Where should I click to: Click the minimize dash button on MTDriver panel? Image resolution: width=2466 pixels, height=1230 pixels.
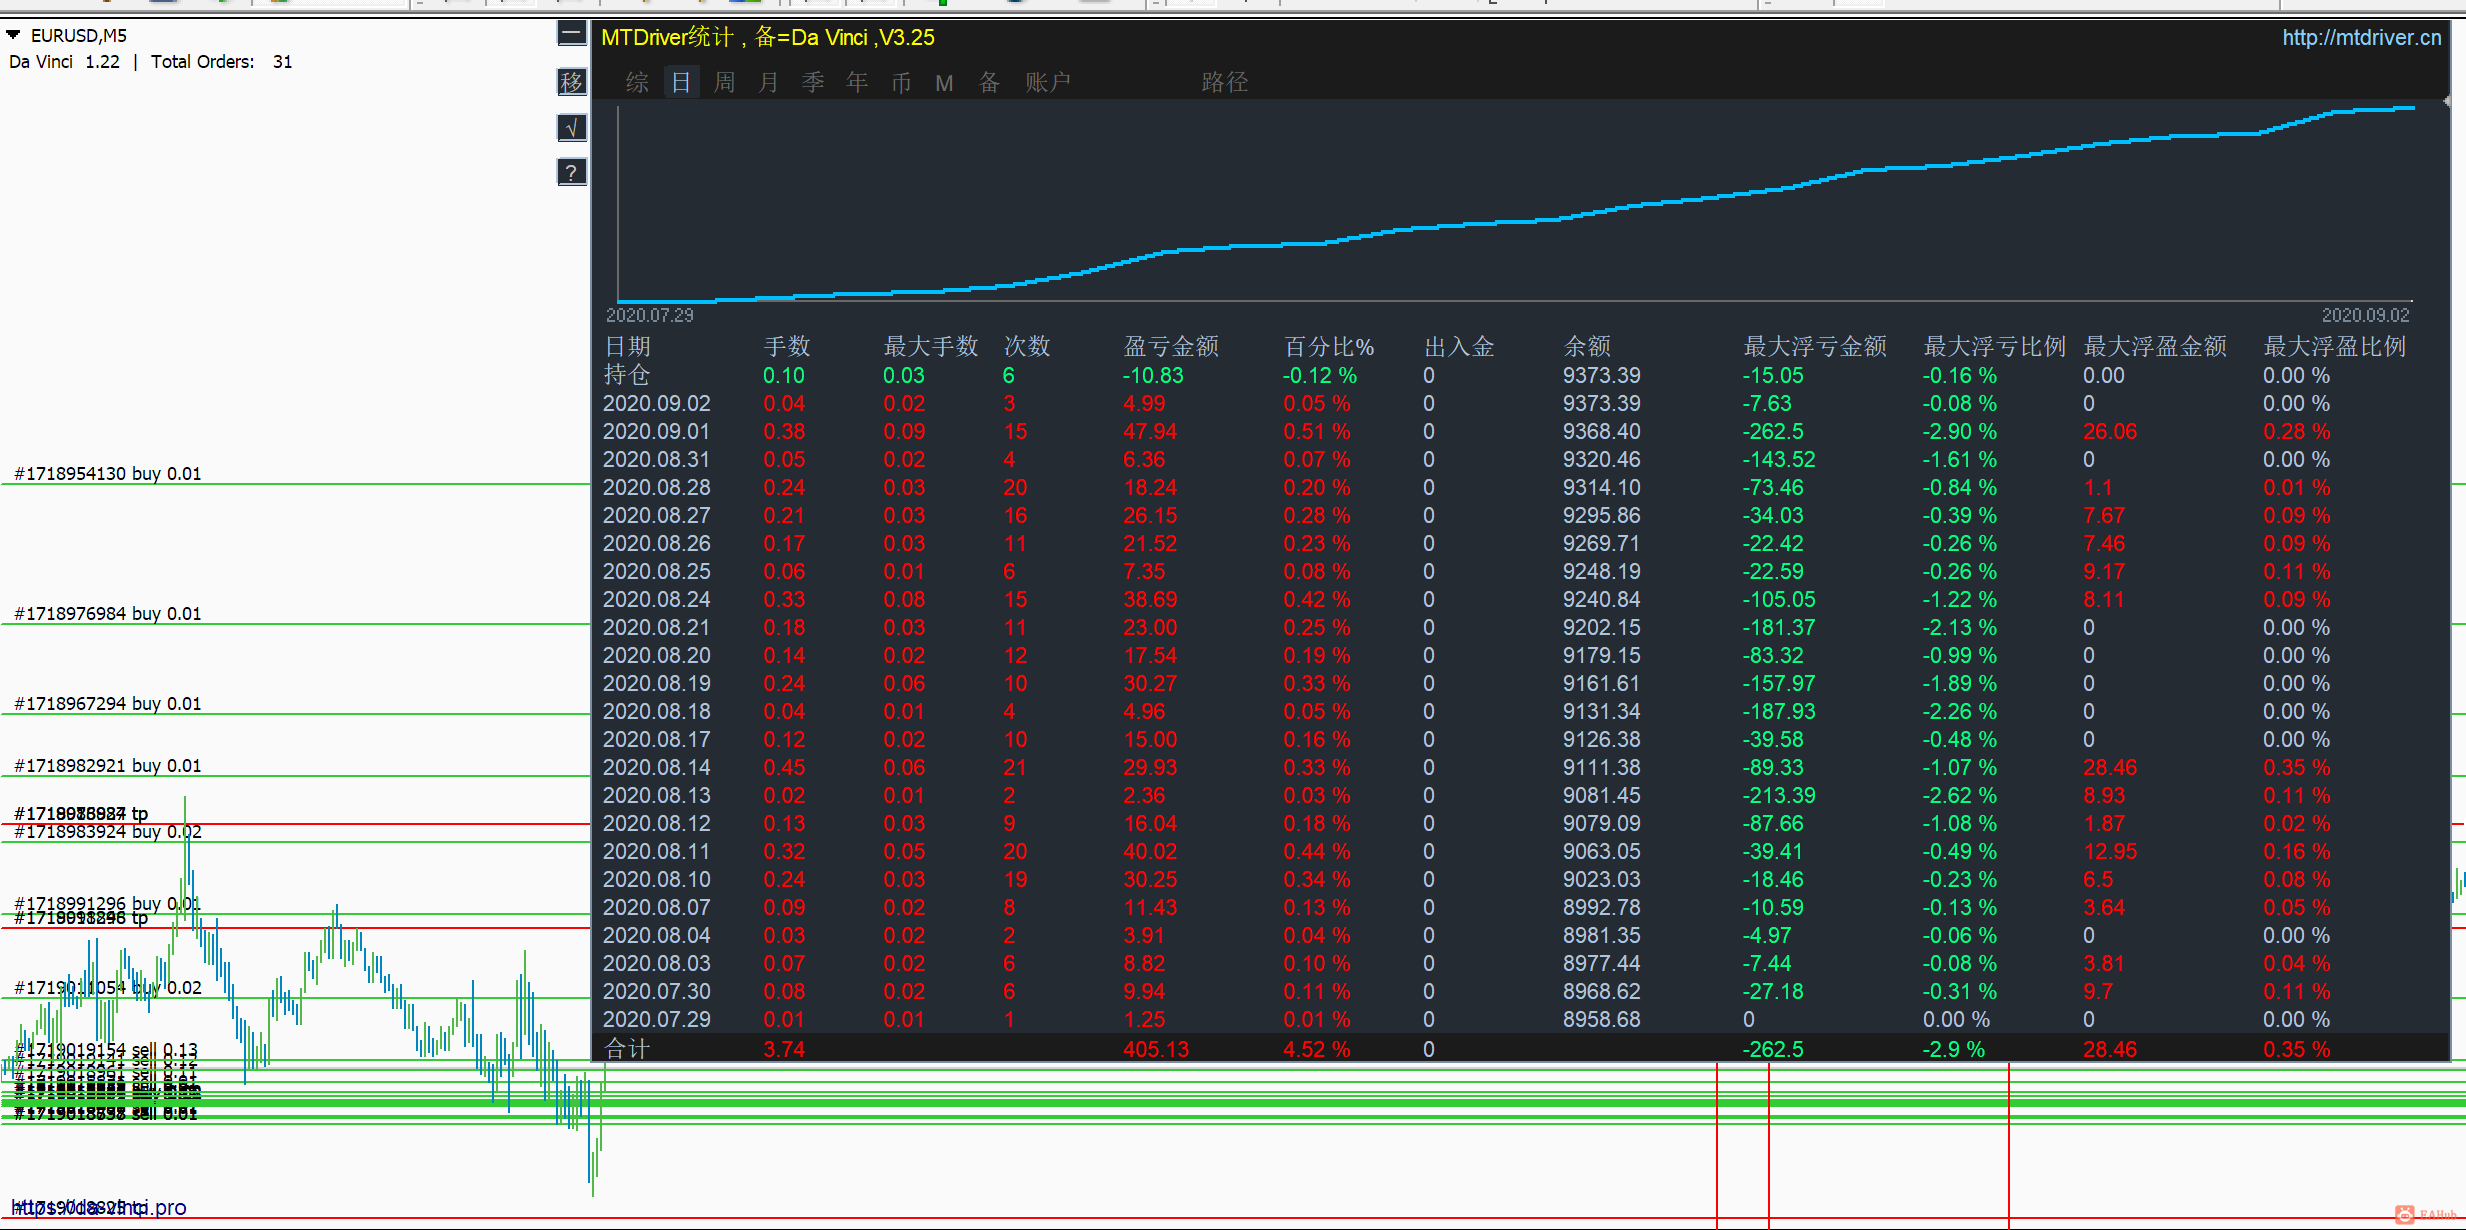click(x=571, y=34)
